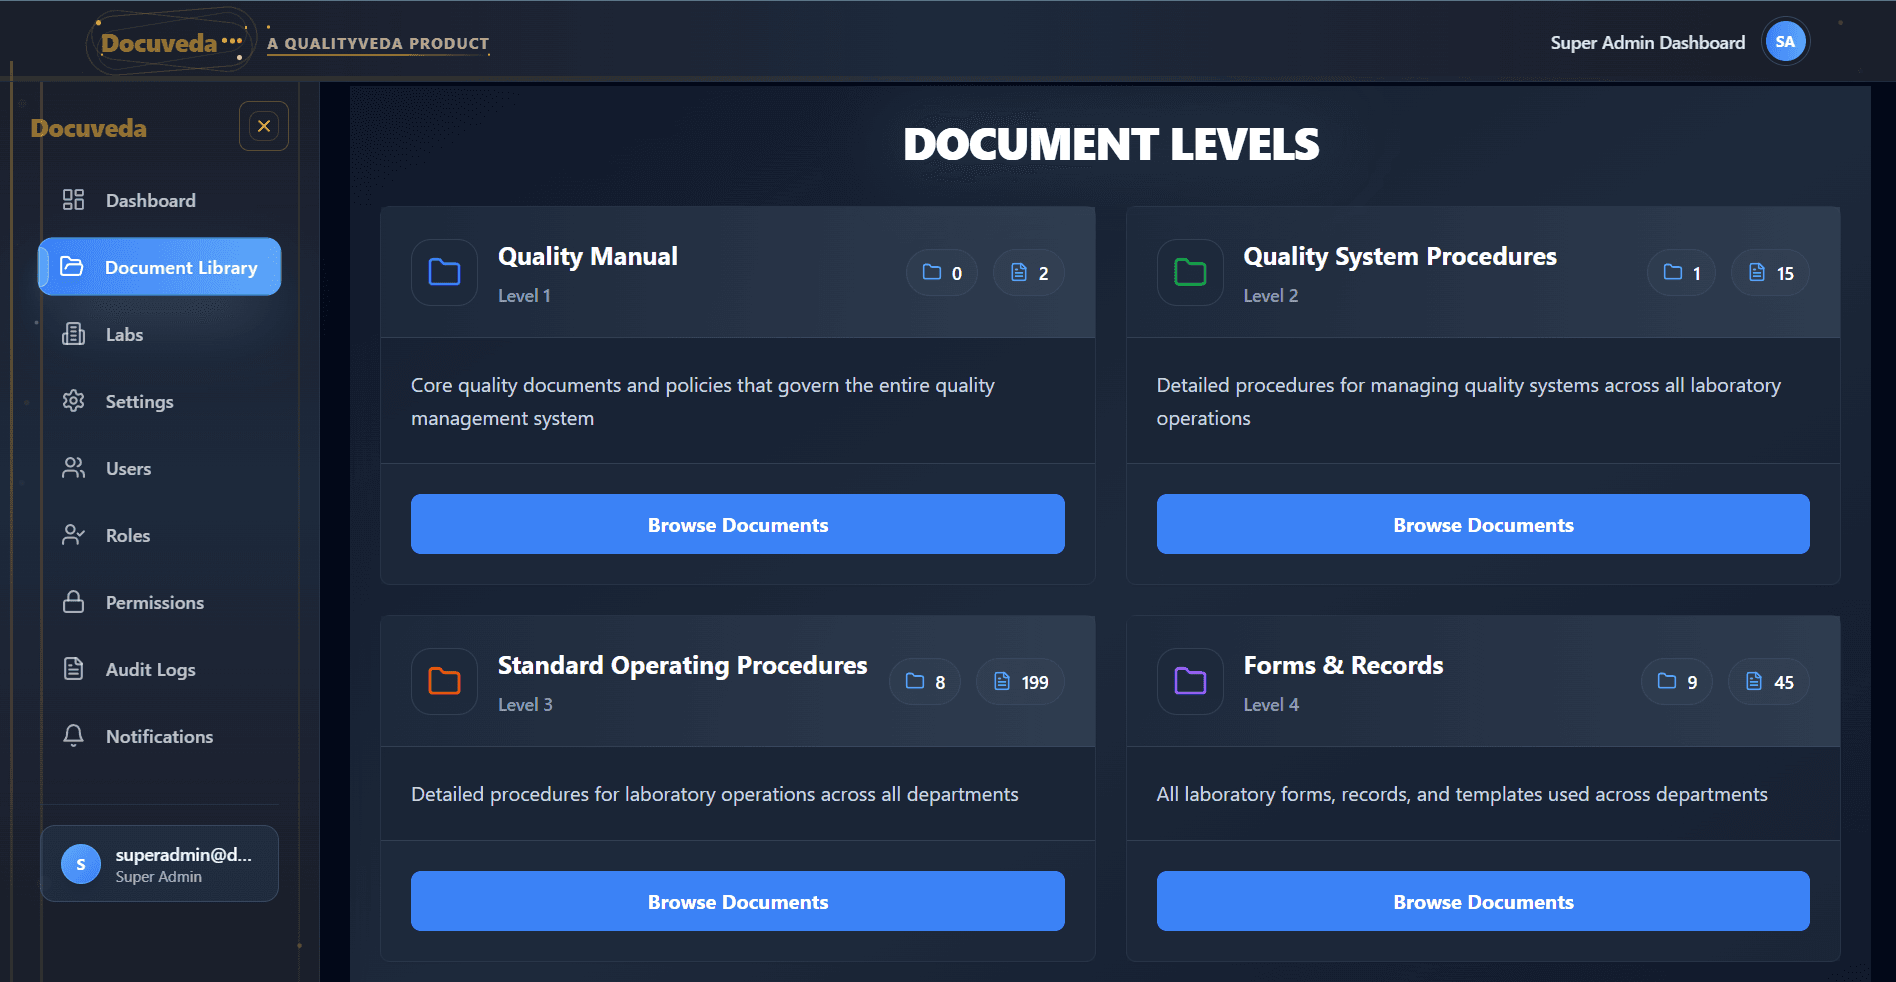This screenshot has height=982, width=1896.
Task: Open the Settings gear icon
Action: (x=73, y=401)
